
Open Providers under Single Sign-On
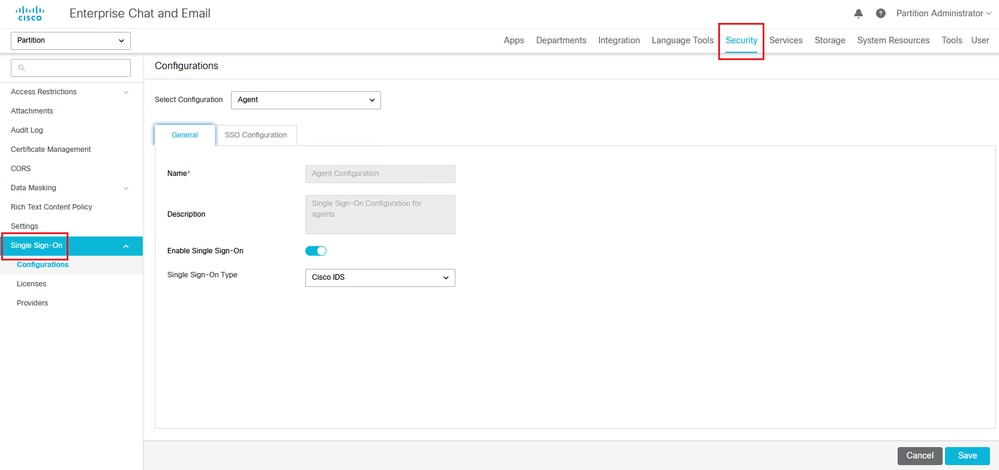coord(32,303)
